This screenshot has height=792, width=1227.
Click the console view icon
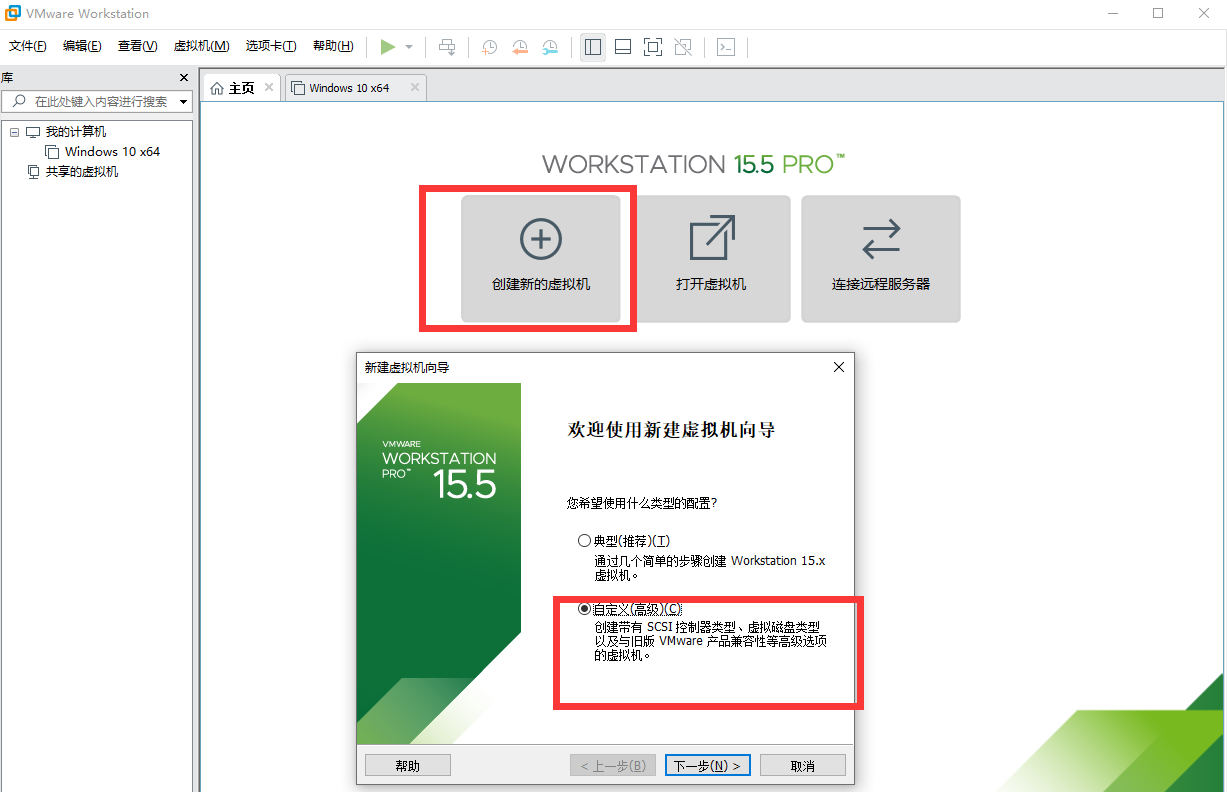tap(727, 47)
